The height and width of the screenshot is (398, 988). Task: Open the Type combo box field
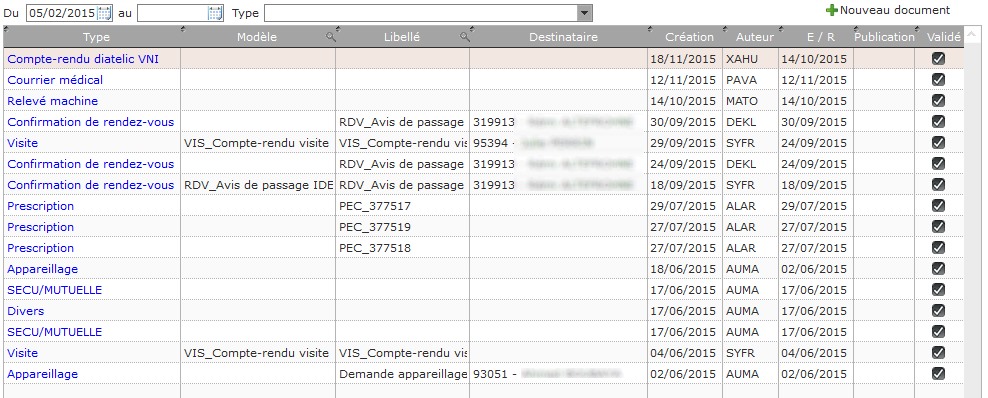(428, 12)
